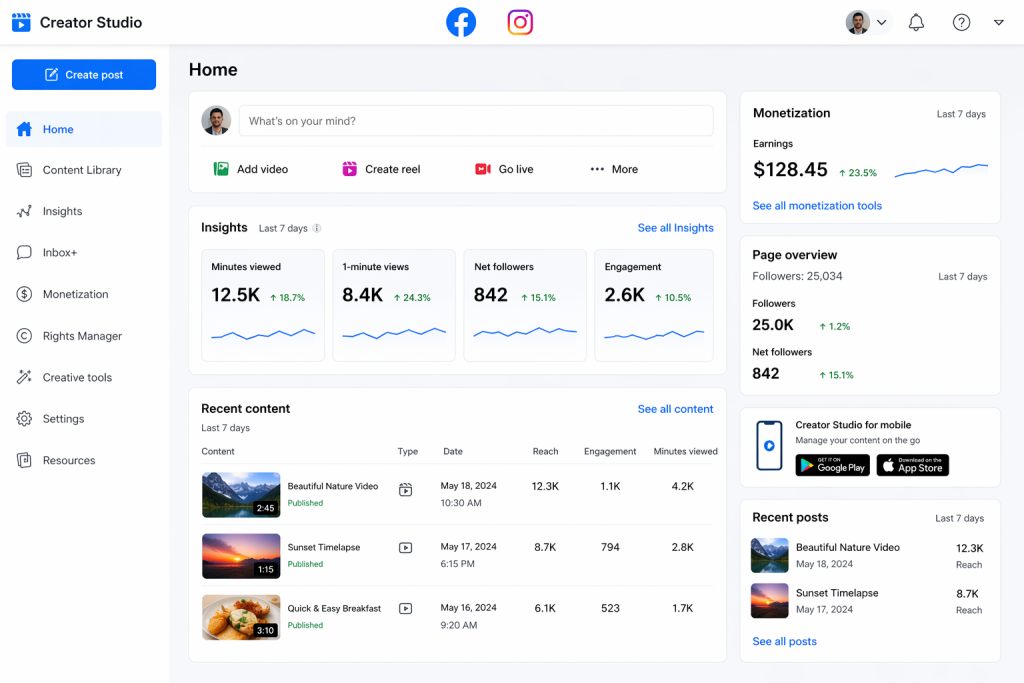Click the Inbox+ chat bubble icon
Screen dimensions: 1024x683
[24, 253]
